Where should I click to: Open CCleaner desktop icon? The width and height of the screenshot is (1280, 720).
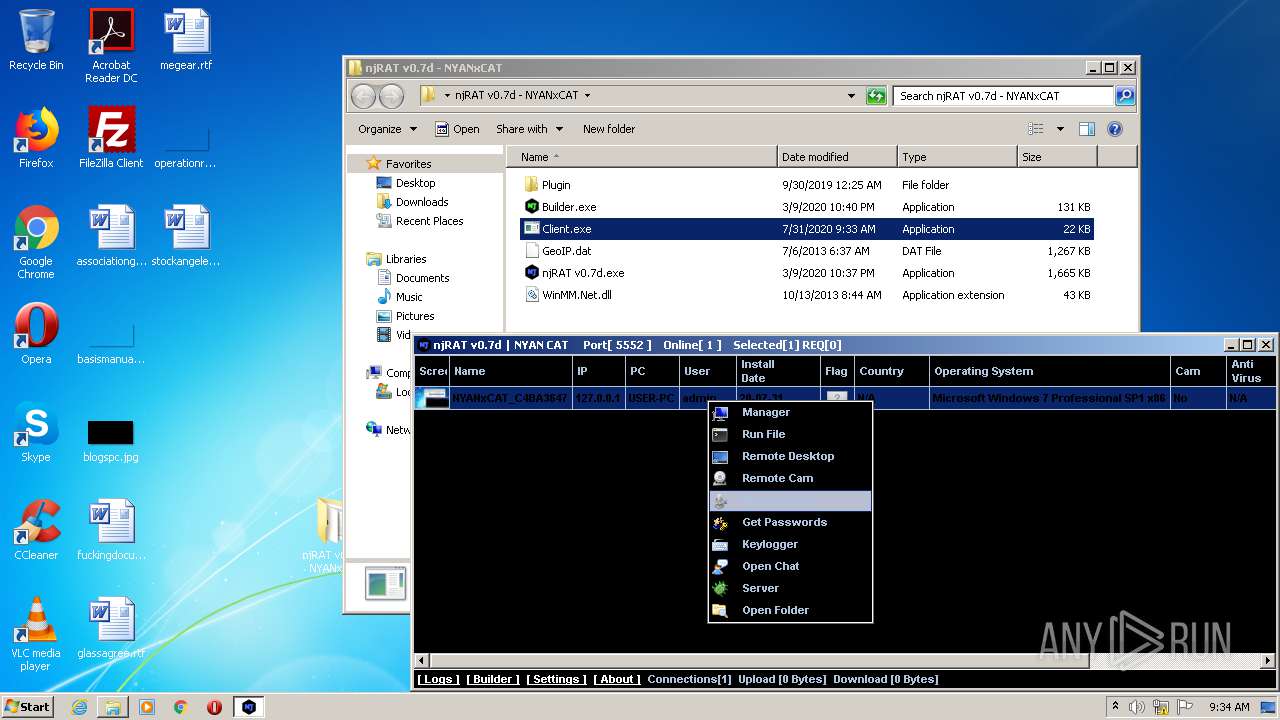click(x=36, y=530)
